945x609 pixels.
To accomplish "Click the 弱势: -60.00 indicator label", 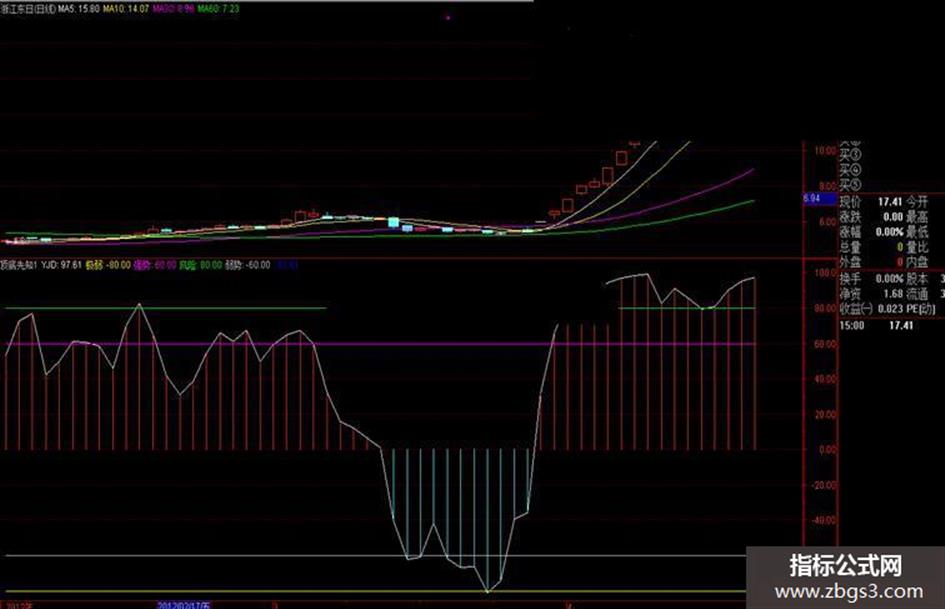I will (247, 265).
